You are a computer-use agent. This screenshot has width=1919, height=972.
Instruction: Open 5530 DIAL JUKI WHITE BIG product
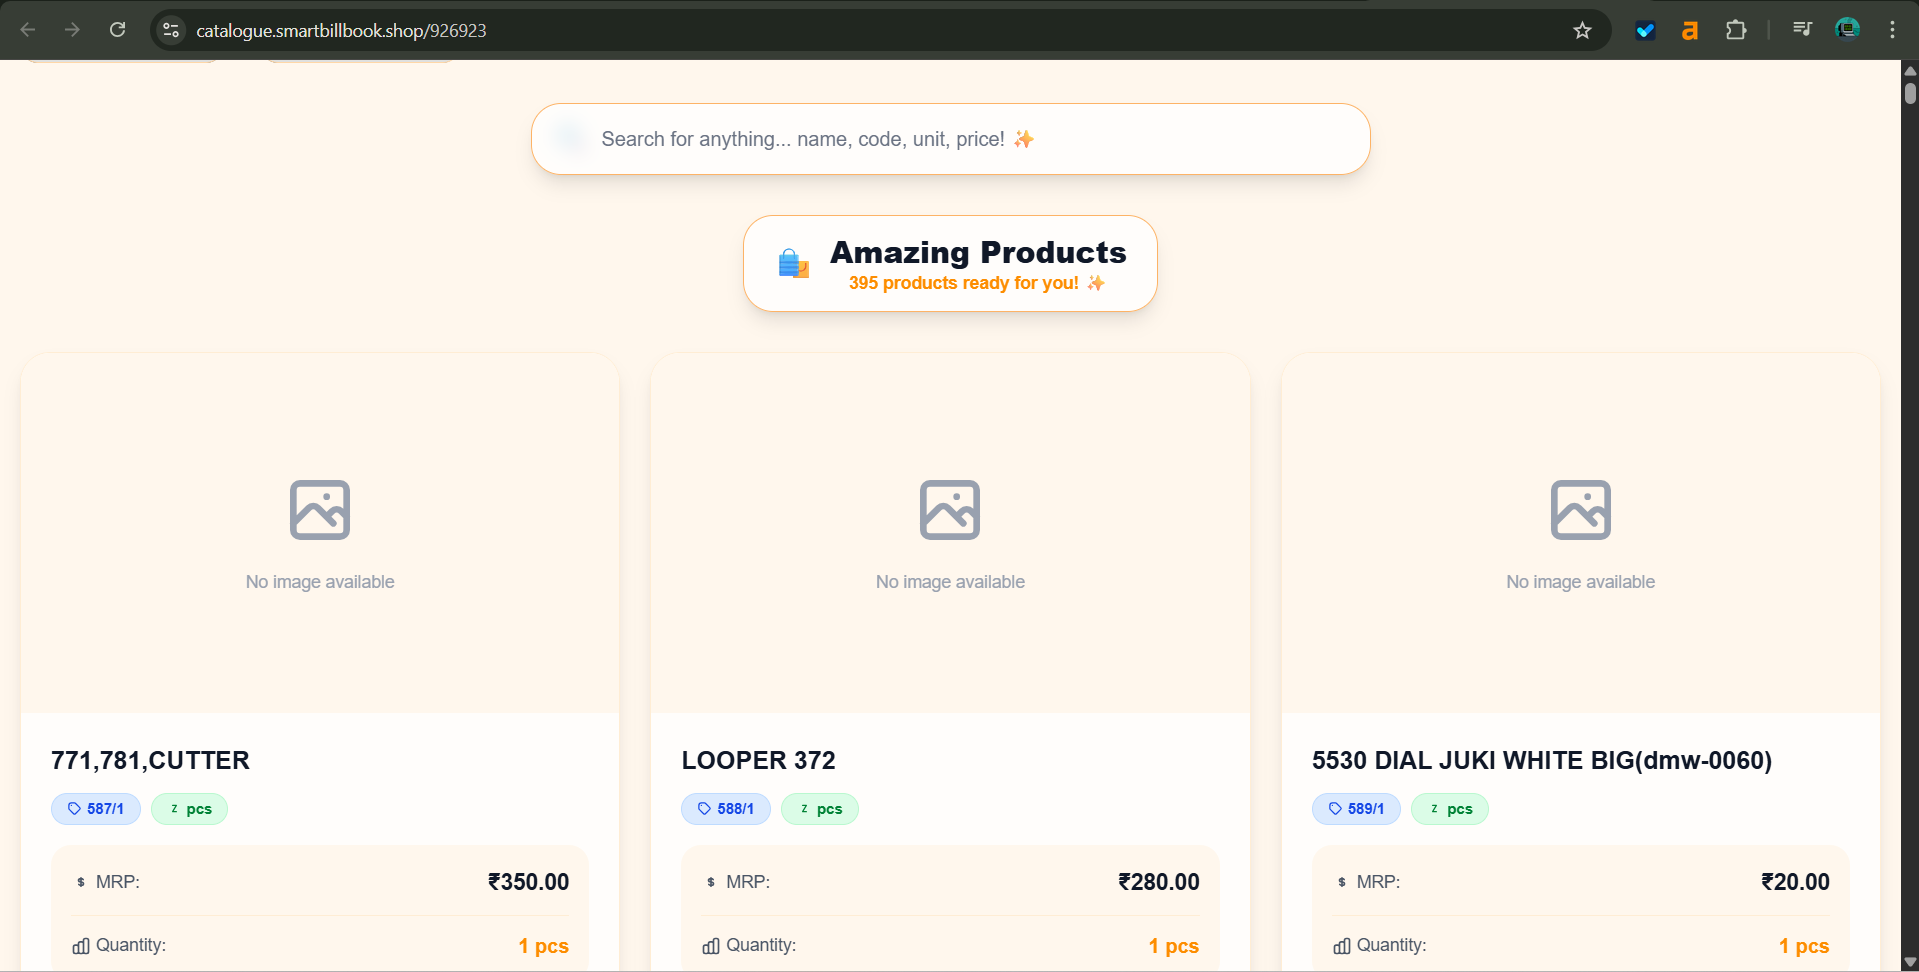(1541, 760)
